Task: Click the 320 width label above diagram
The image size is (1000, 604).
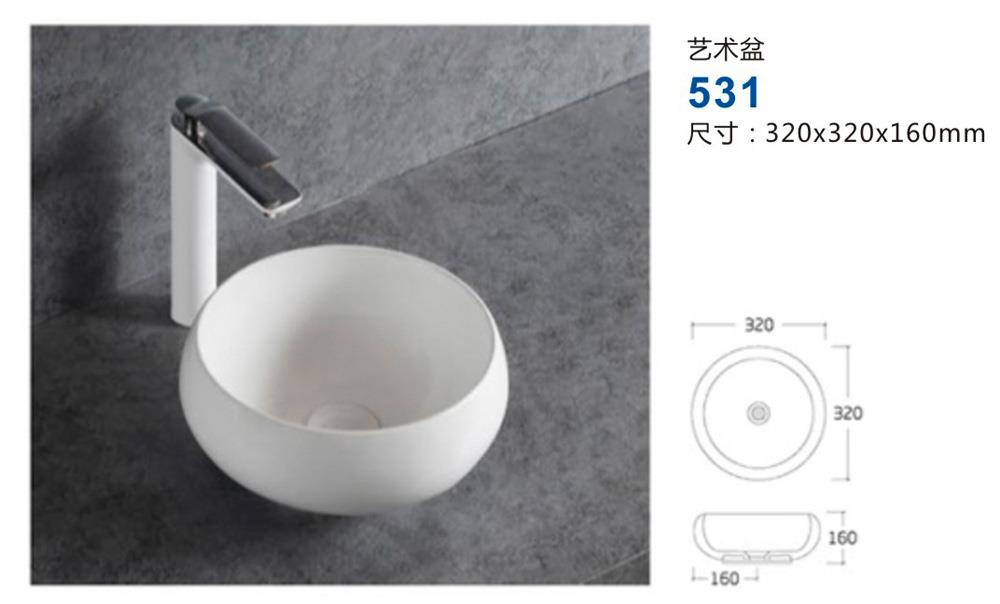Action: pos(759,325)
